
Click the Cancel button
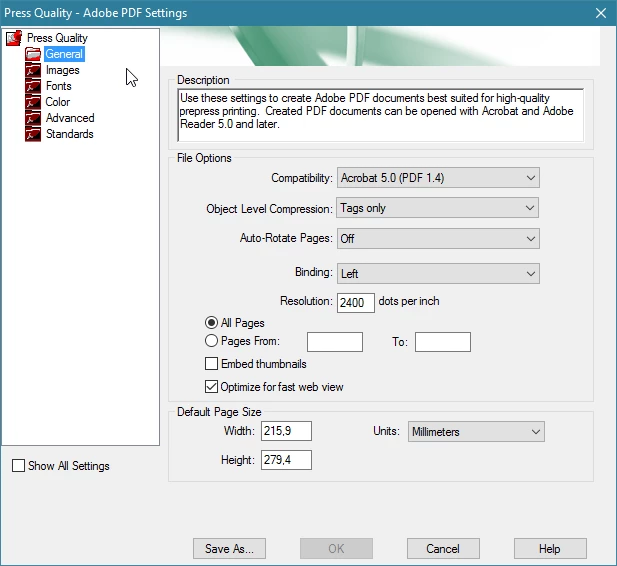pyautogui.click(x=443, y=549)
